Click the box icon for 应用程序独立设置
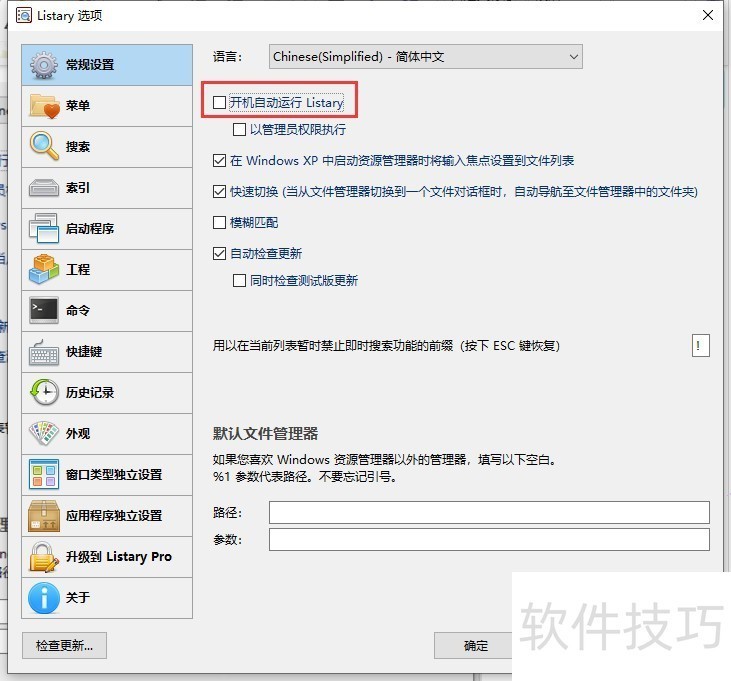This screenshot has width=731, height=681. pyautogui.click(x=44, y=516)
